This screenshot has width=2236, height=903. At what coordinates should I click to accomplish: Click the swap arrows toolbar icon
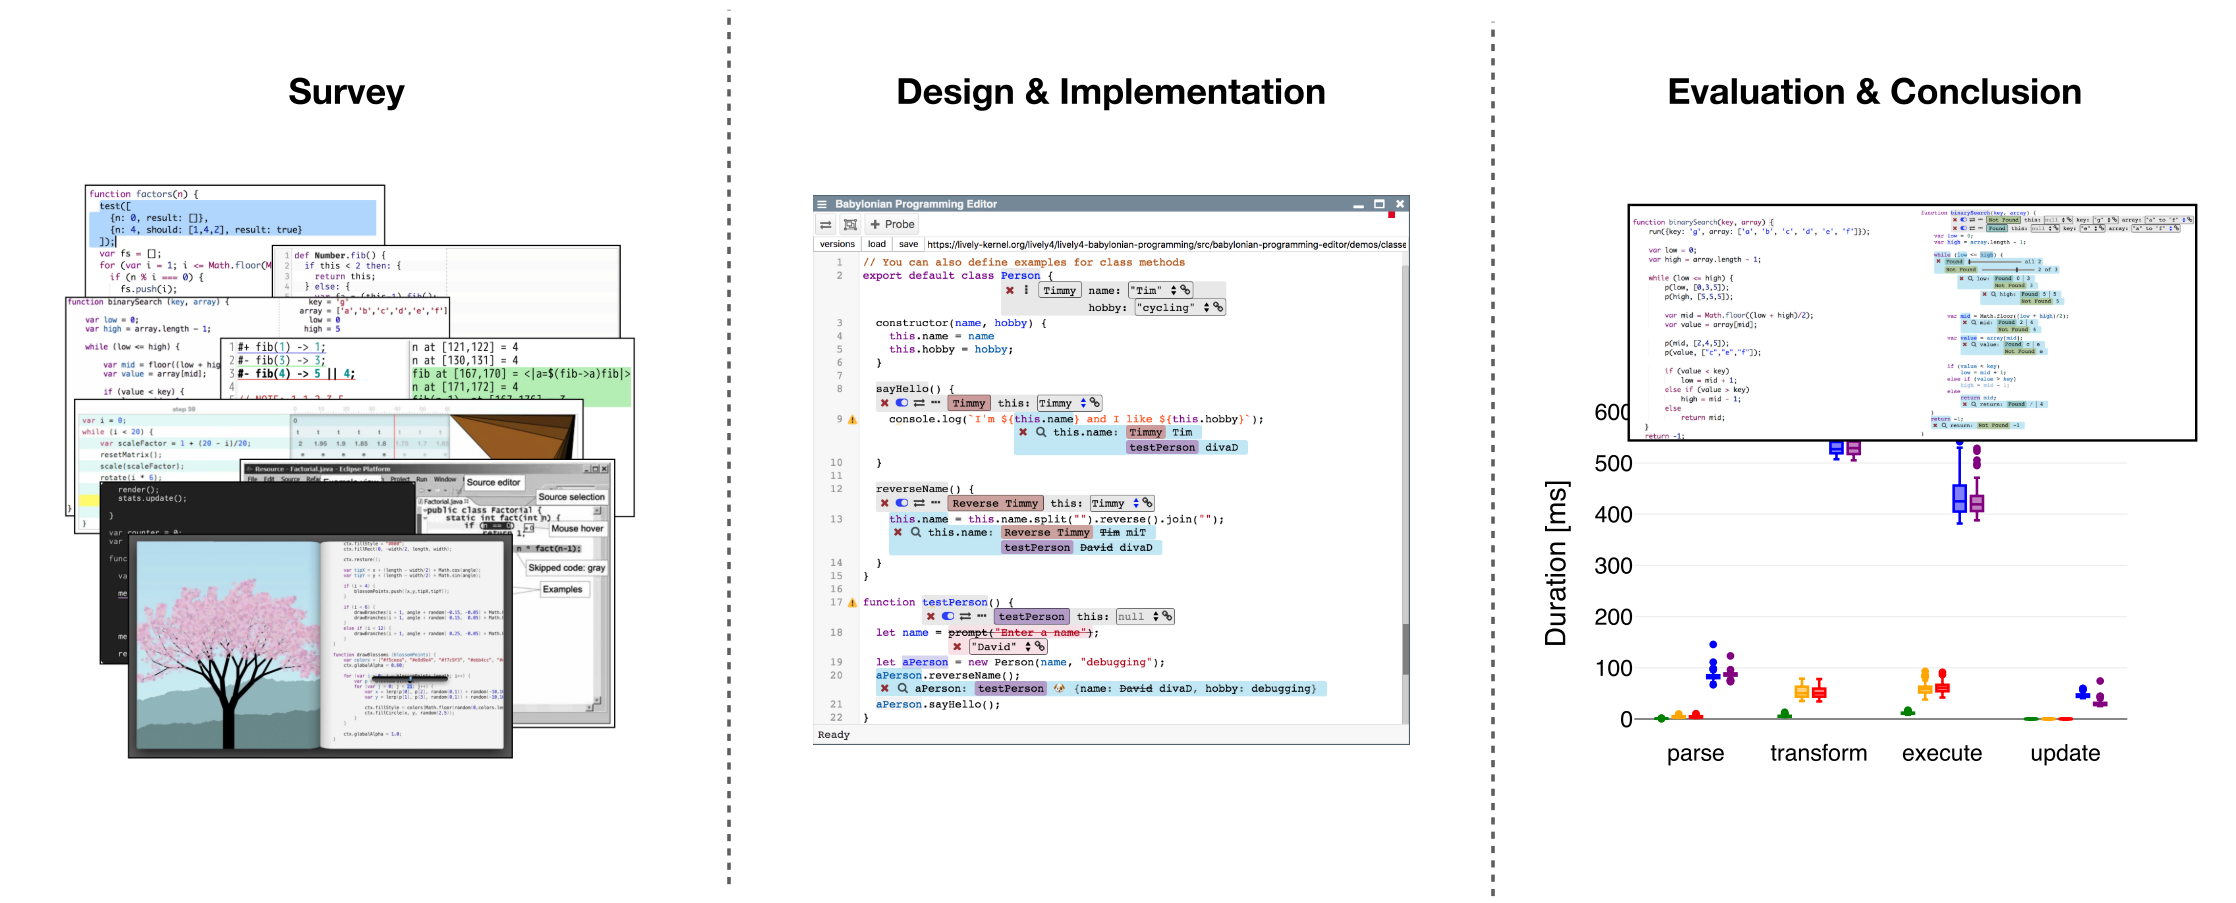click(826, 225)
